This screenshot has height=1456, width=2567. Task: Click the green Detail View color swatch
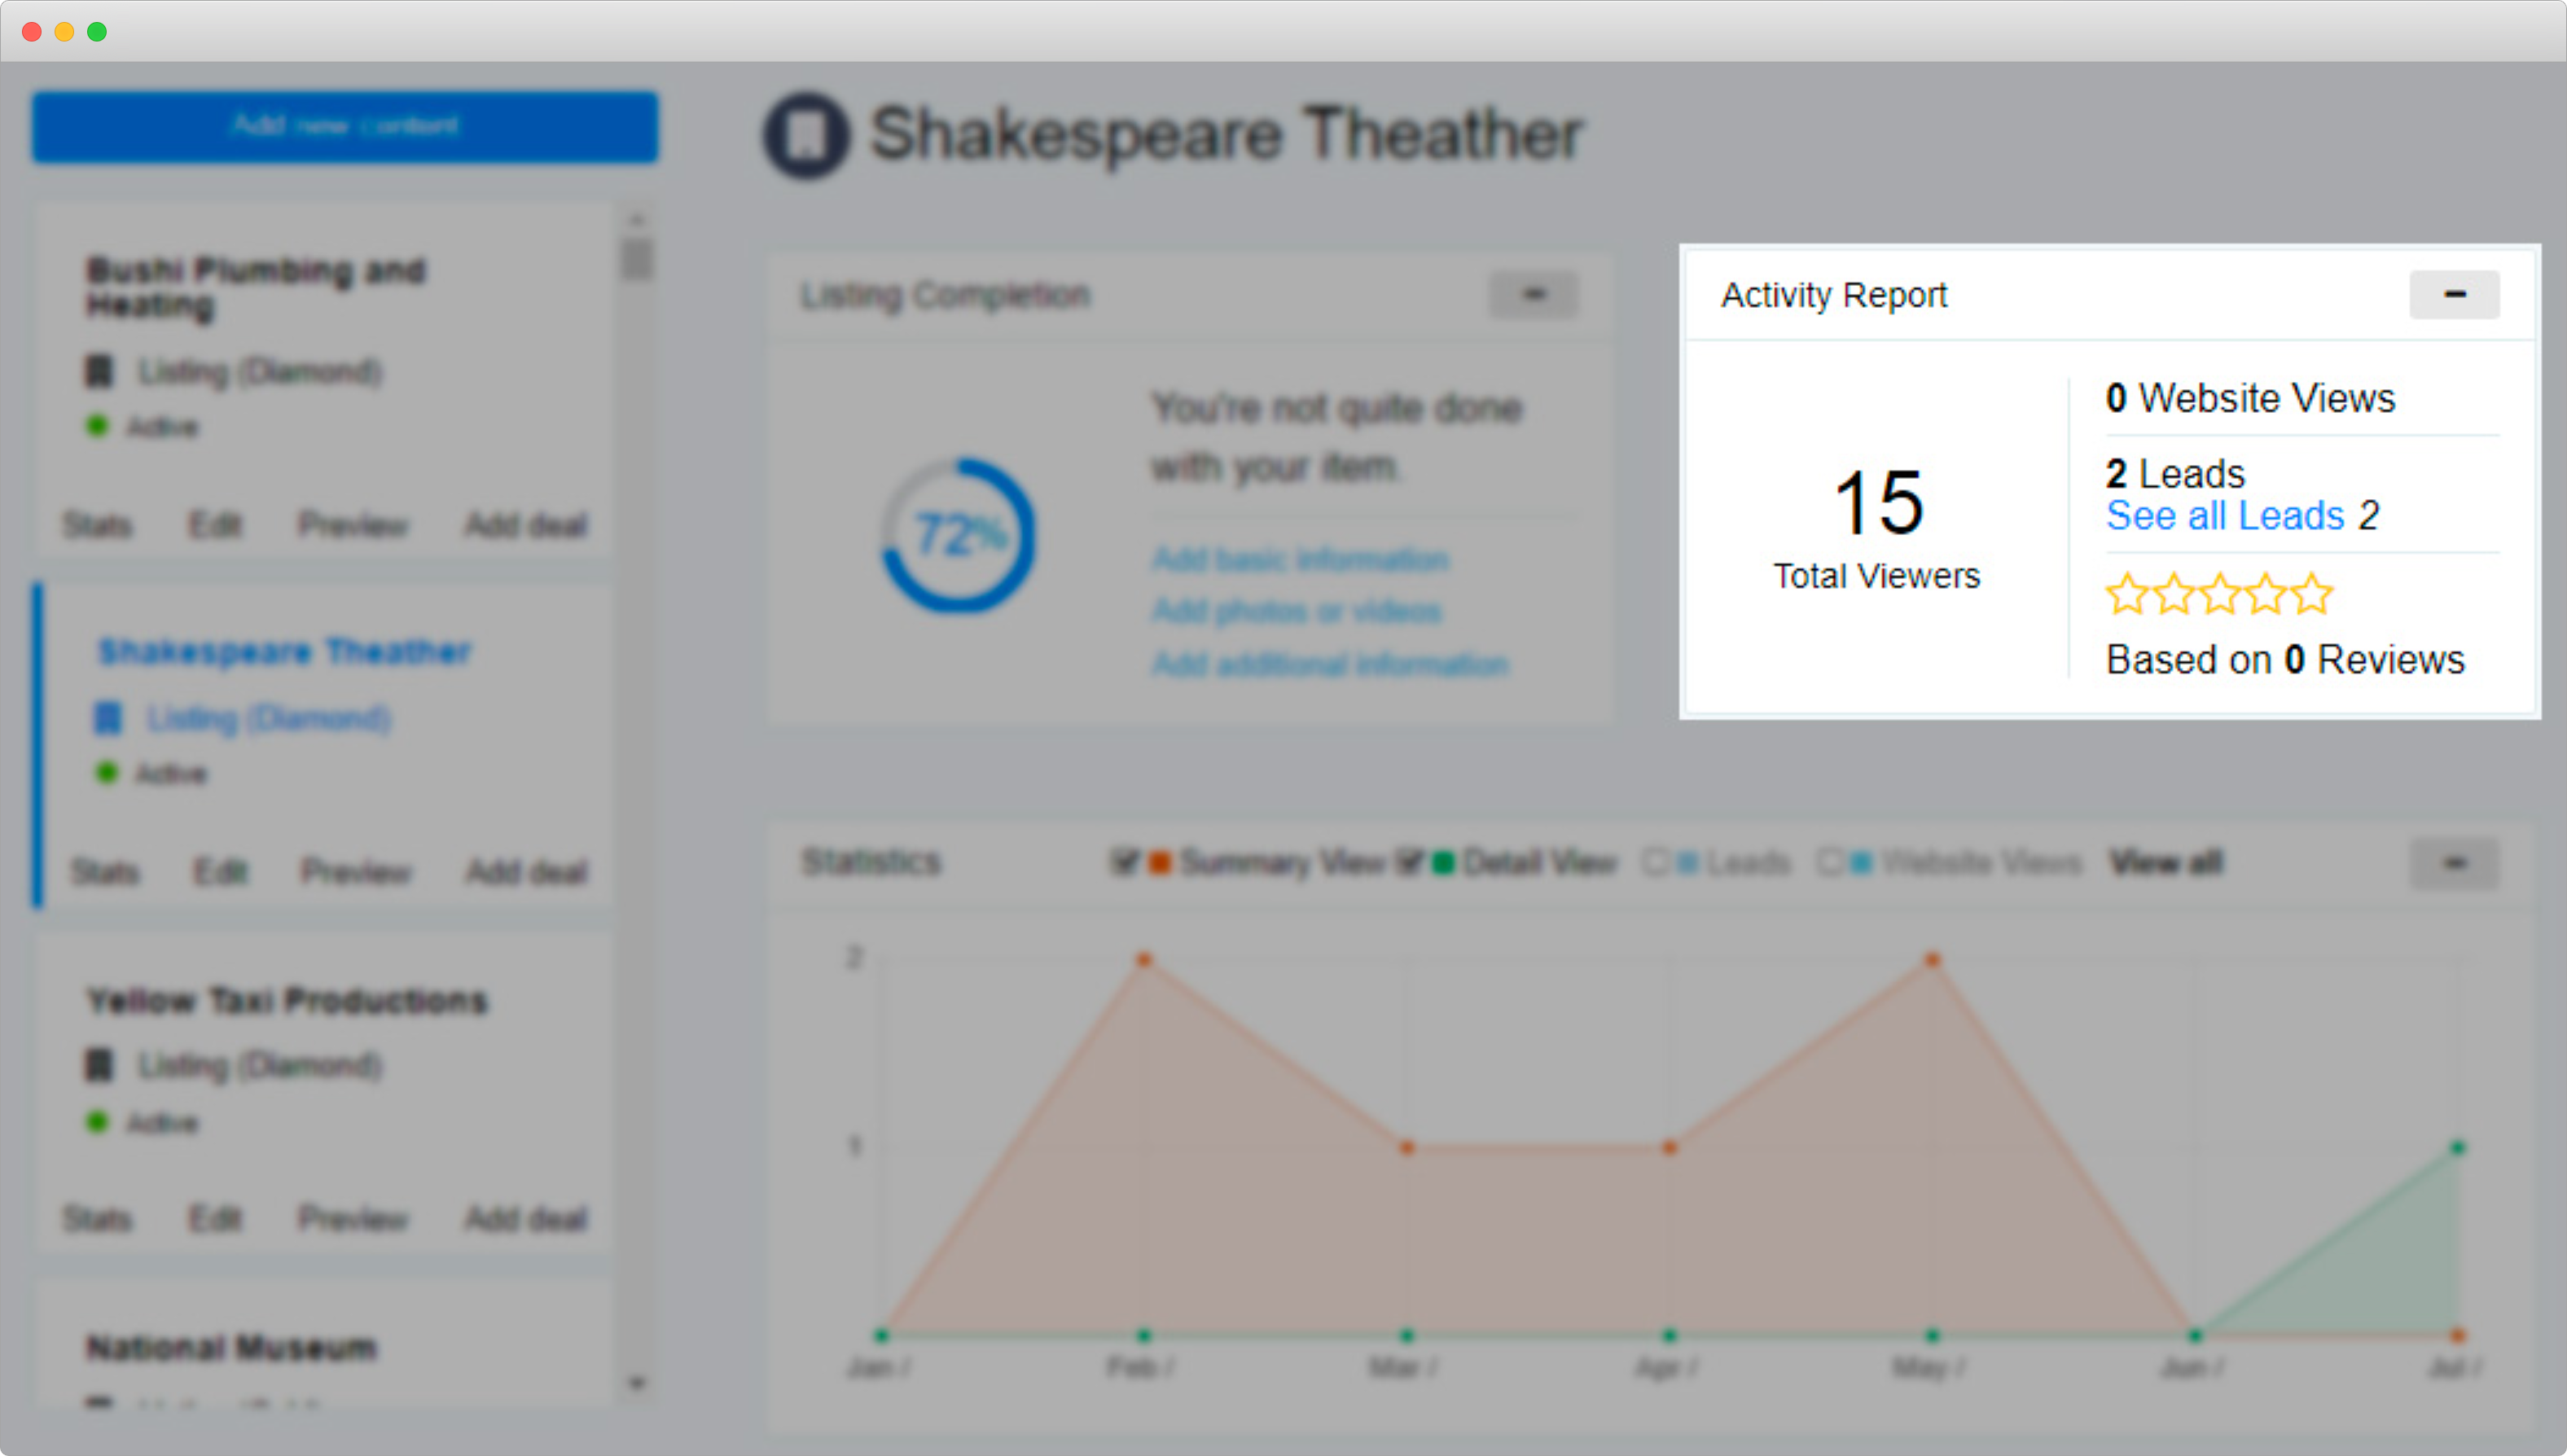[x=1443, y=862]
